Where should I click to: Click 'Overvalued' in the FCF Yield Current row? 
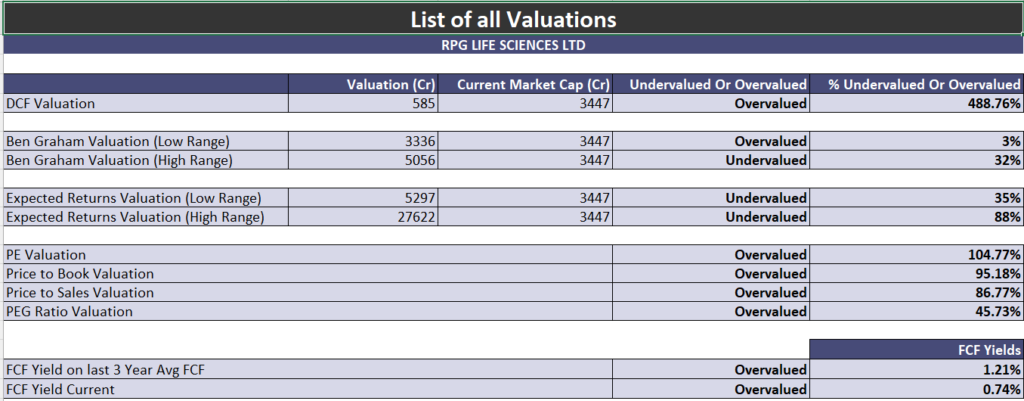coord(711,389)
